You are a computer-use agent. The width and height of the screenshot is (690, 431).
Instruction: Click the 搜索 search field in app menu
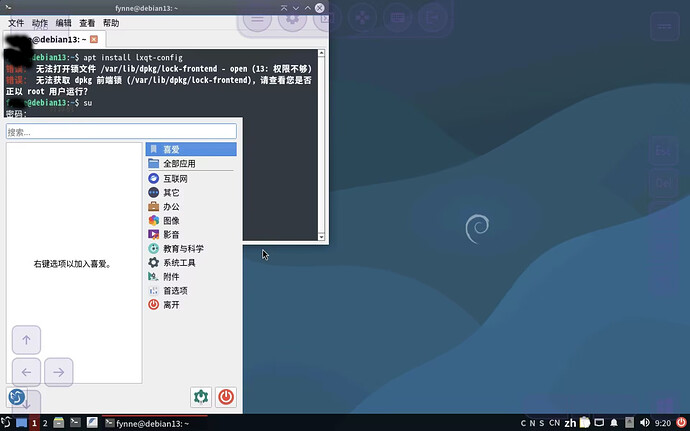click(121, 132)
